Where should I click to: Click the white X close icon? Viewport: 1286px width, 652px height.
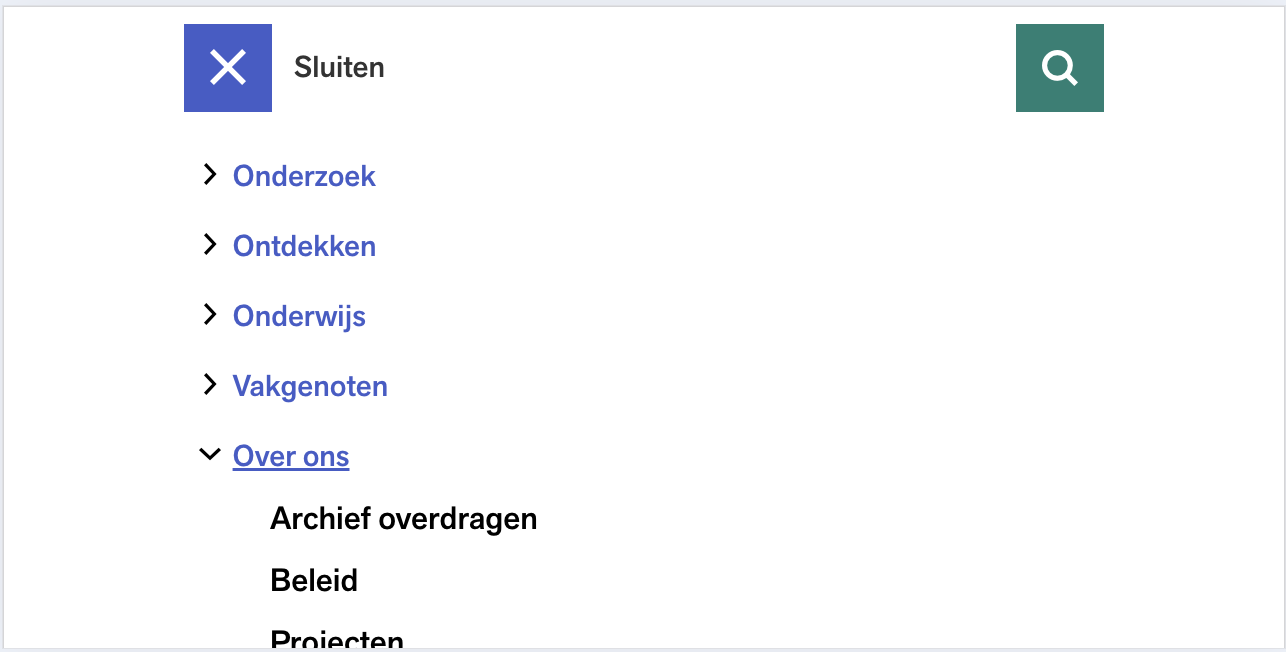click(228, 68)
